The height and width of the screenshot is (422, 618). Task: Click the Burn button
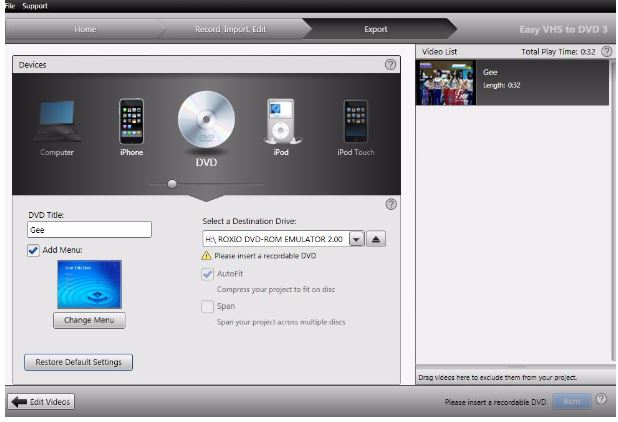571,402
